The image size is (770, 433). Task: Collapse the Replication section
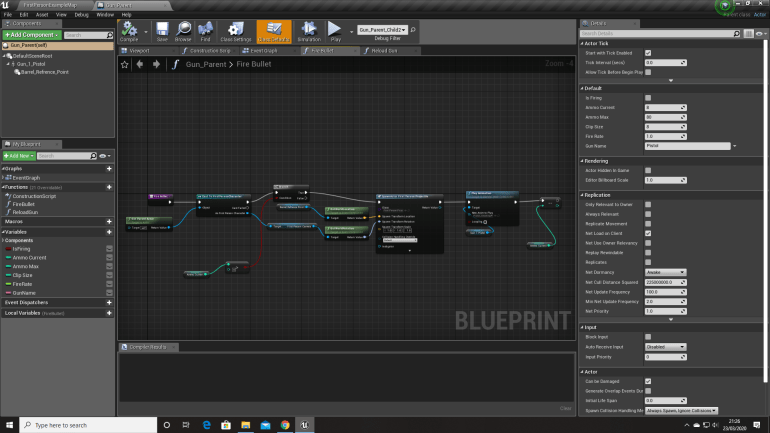(582, 195)
